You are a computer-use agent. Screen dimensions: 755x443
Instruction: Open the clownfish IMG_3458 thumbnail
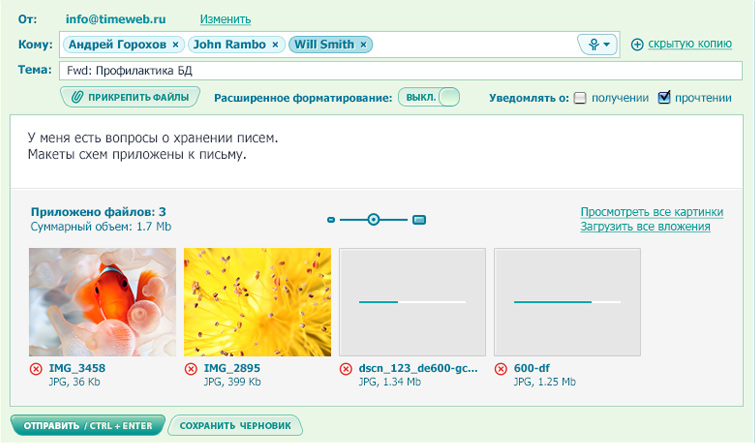tap(102, 302)
